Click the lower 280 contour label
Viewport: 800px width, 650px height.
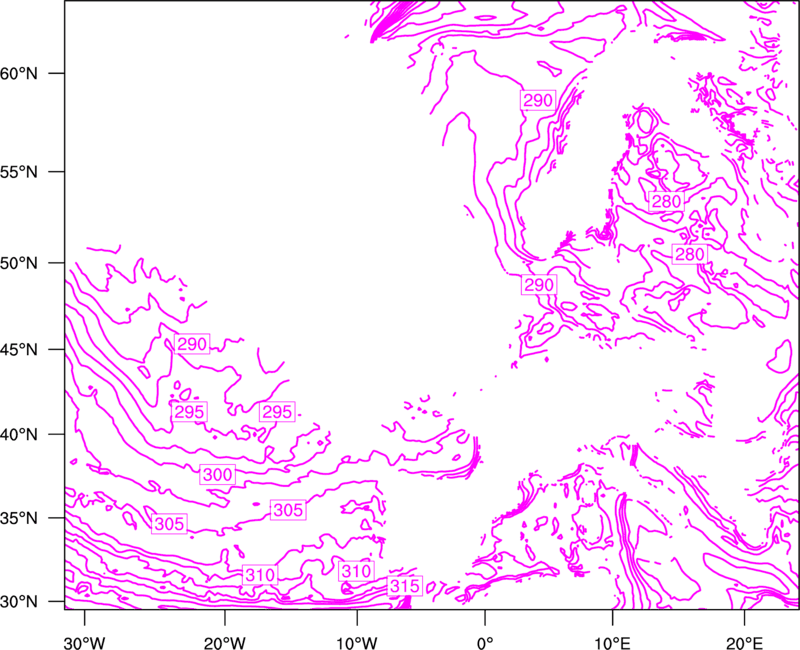[690, 254]
